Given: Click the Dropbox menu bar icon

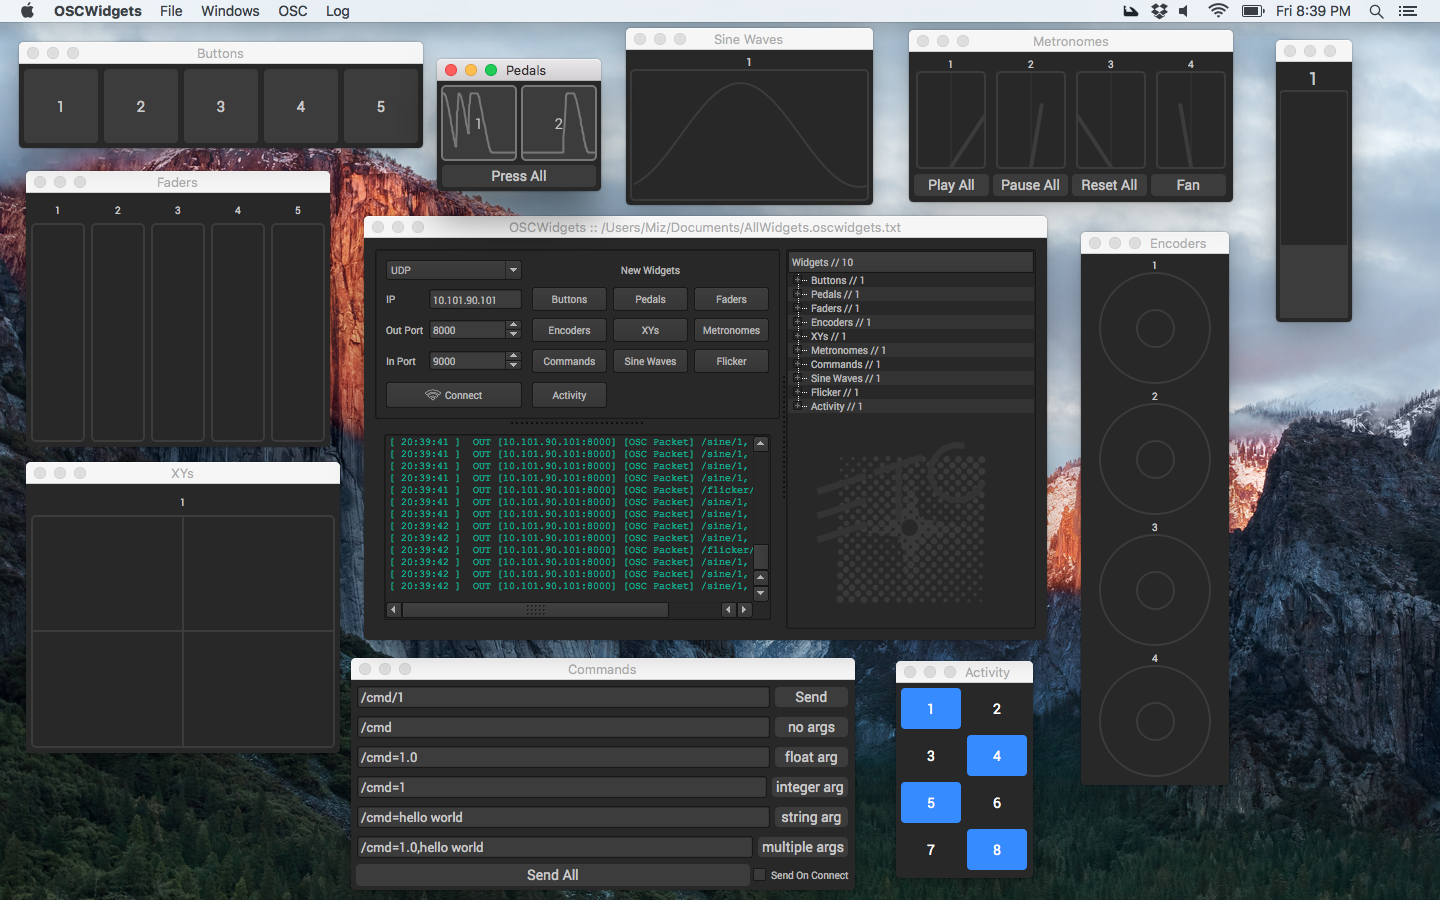Looking at the screenshot, I should [x=1158, y=11].
